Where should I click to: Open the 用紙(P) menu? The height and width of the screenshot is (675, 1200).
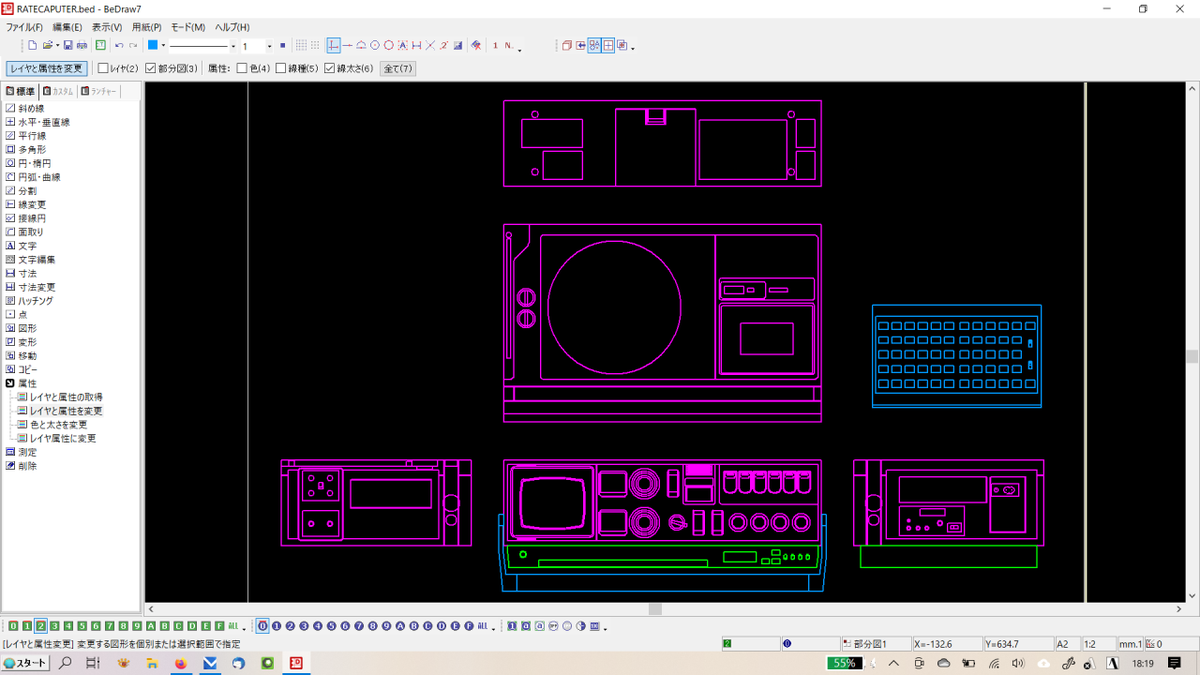click(147, 27)
